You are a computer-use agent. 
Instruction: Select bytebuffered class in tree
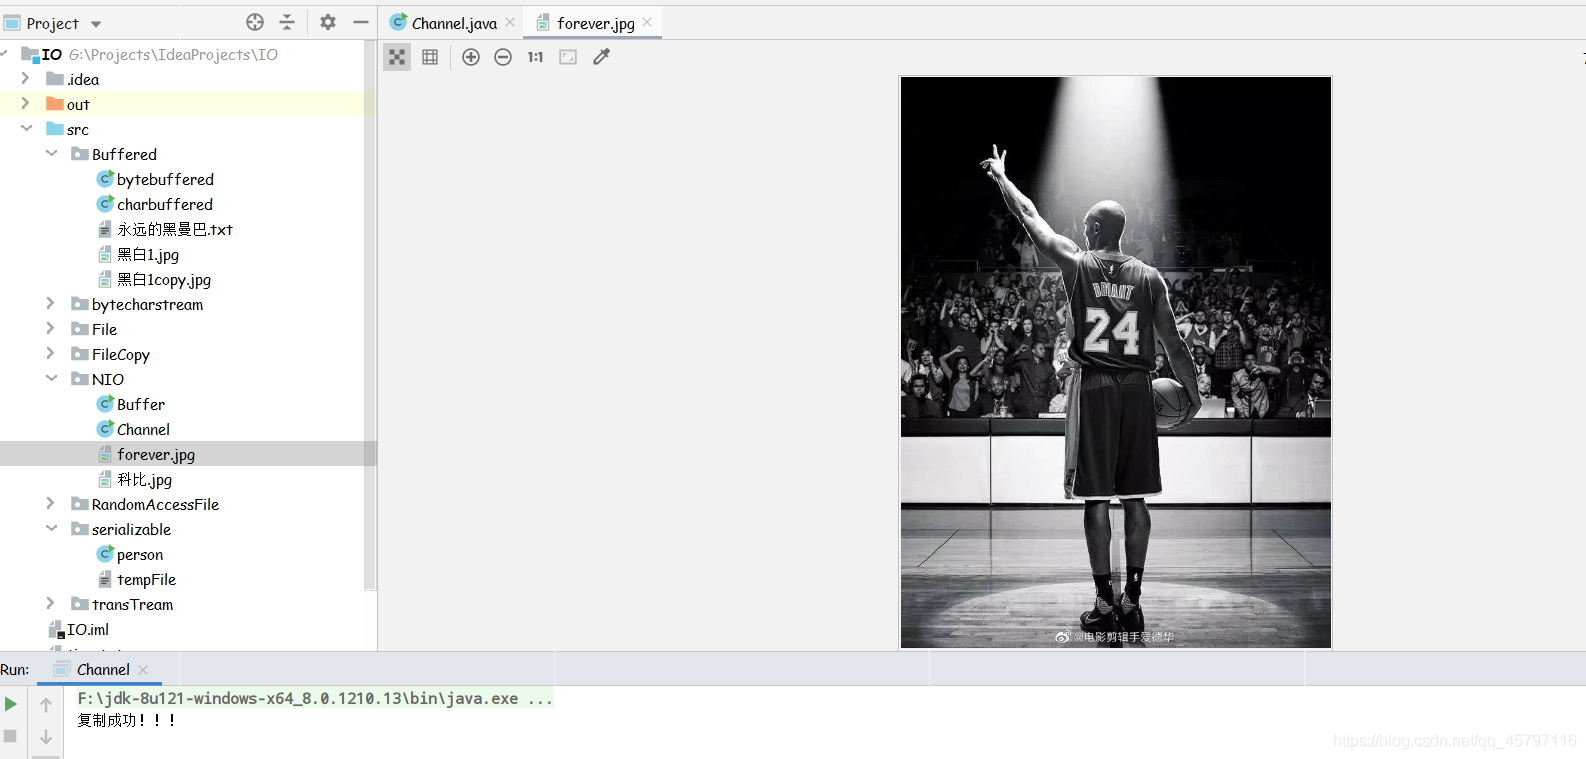point(165,179)
